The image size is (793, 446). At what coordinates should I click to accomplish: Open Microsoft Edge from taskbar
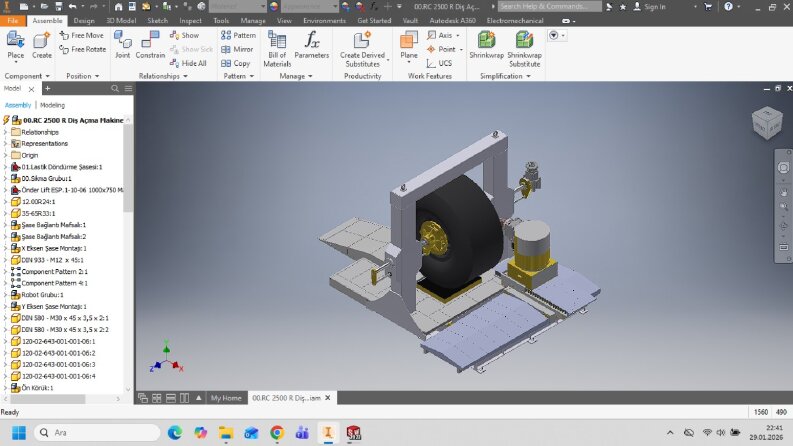[174, 433]
